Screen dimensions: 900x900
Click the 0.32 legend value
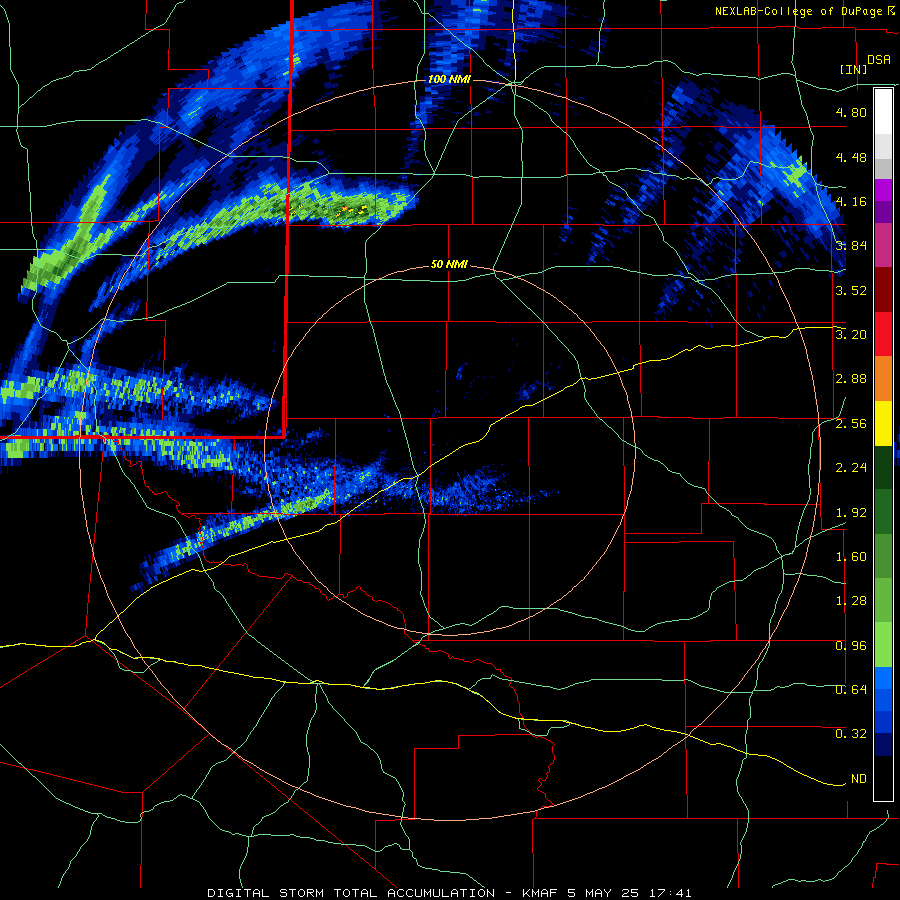(851, 734)
